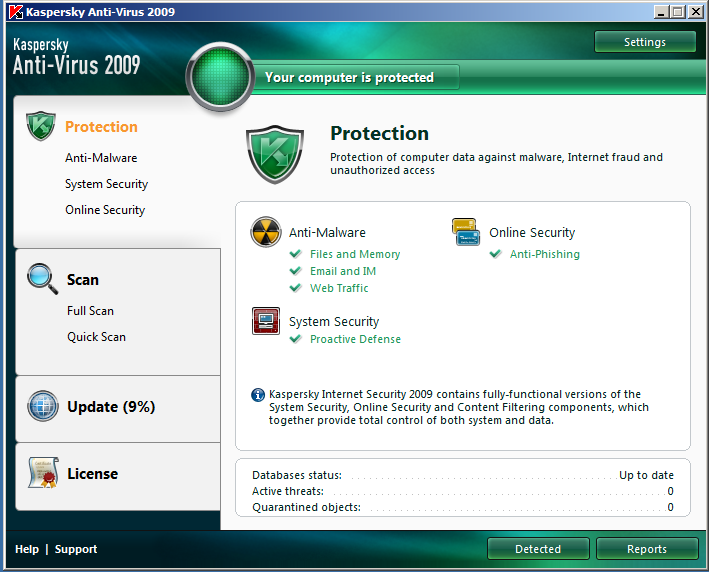
Task: Click the Scan magnifying glass icon
Action: pos(42,279)
